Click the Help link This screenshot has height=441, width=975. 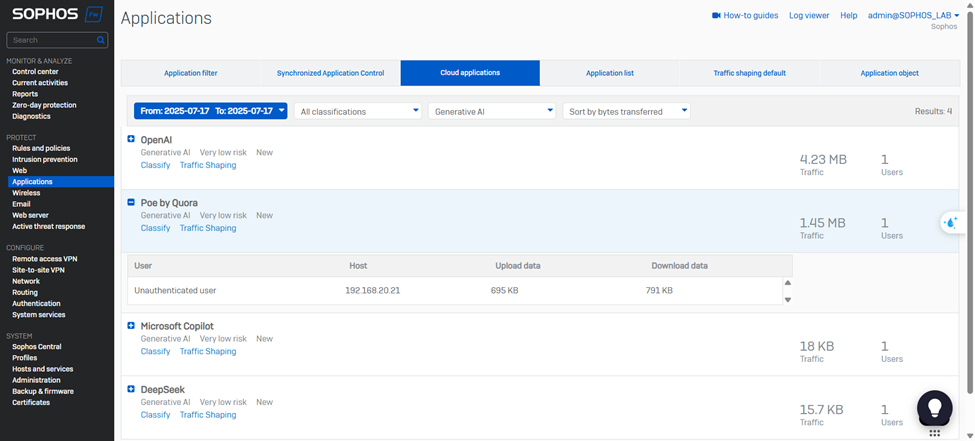[849, 16]
